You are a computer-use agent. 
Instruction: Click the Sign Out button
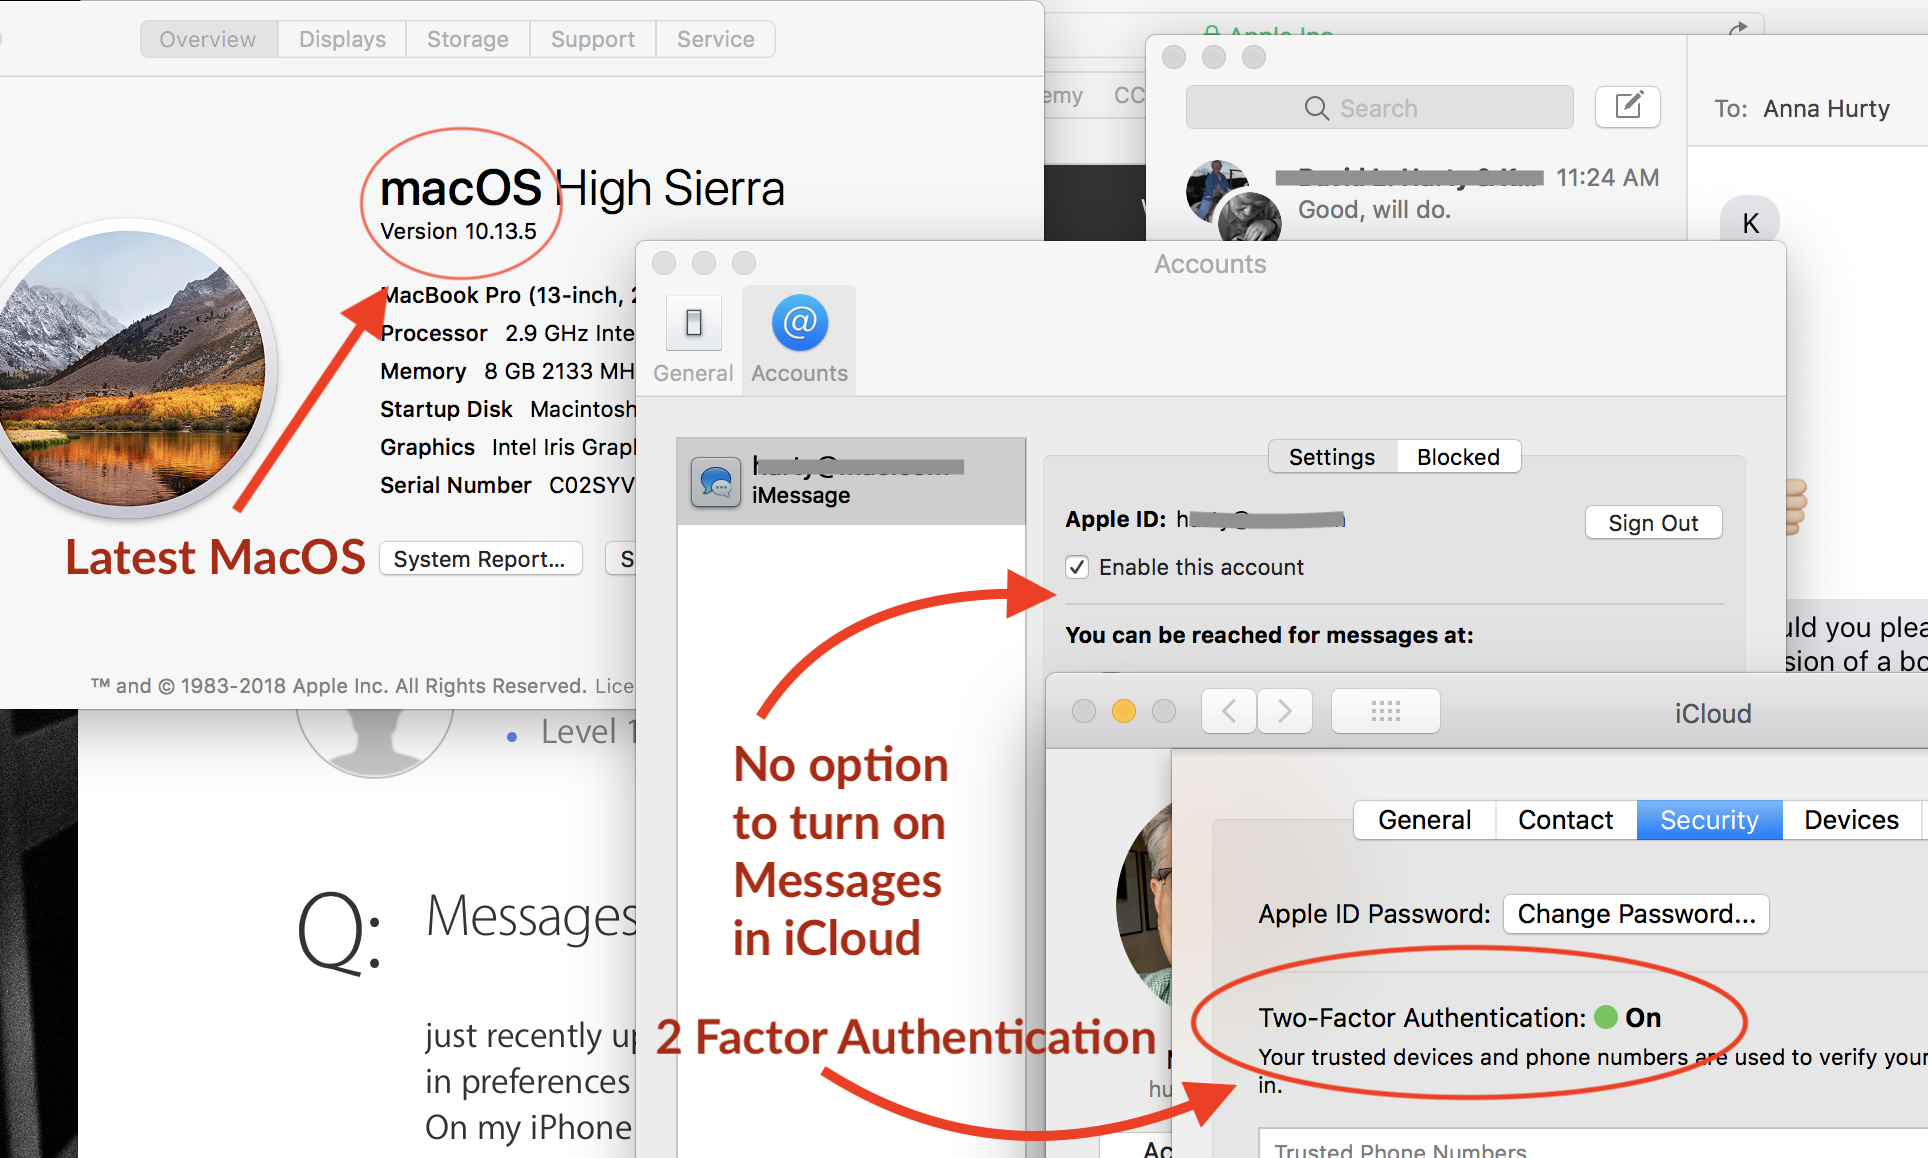(1652, 523)
